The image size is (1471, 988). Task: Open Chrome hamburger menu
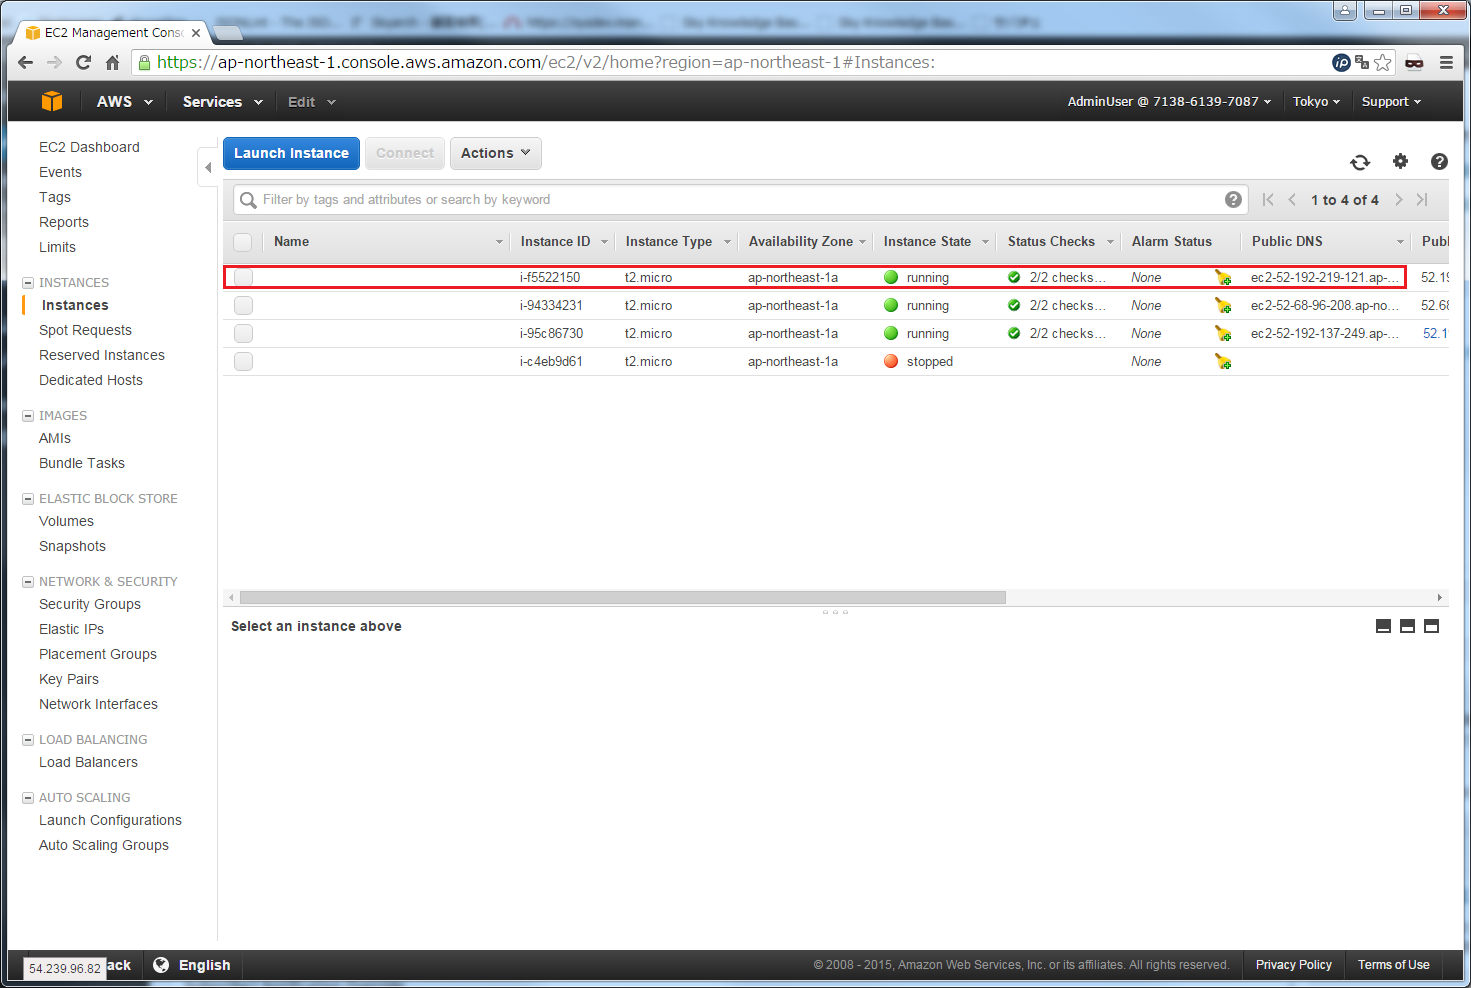coord(1446,62)
